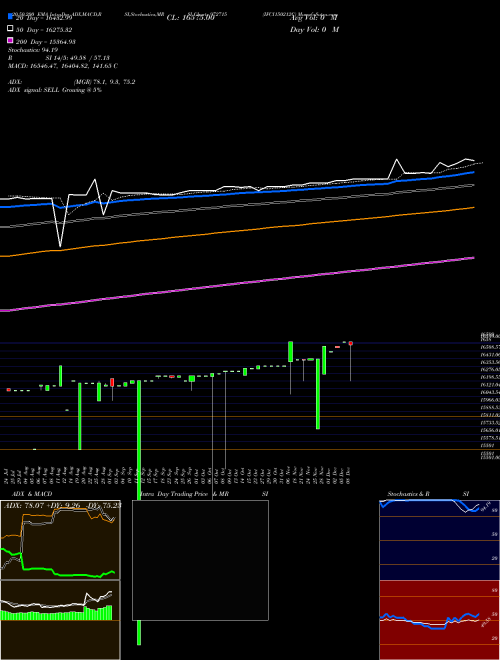
Task: Click 'ADX signal: SELL Growing @ 5%'
Action: (55, 90)
